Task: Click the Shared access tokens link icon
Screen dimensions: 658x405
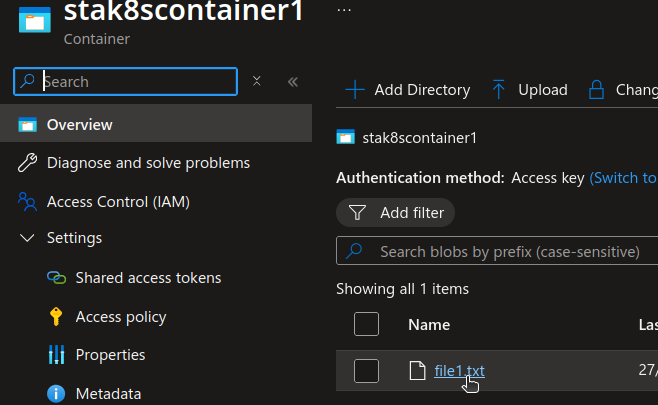Action: 56,277
